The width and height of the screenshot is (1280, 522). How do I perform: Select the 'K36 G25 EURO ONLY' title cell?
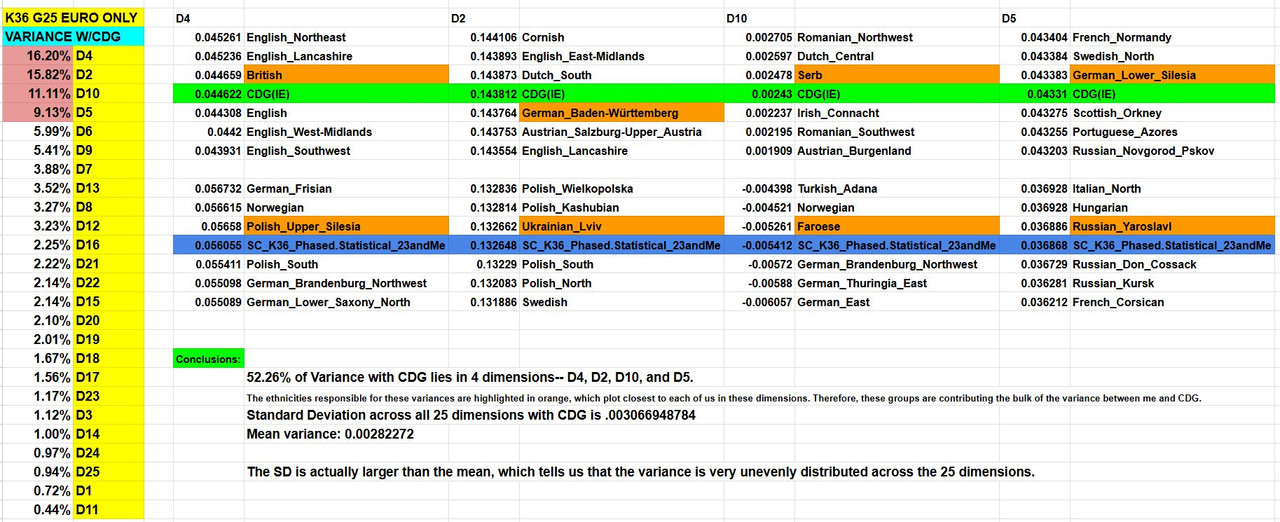coord(72,18)
